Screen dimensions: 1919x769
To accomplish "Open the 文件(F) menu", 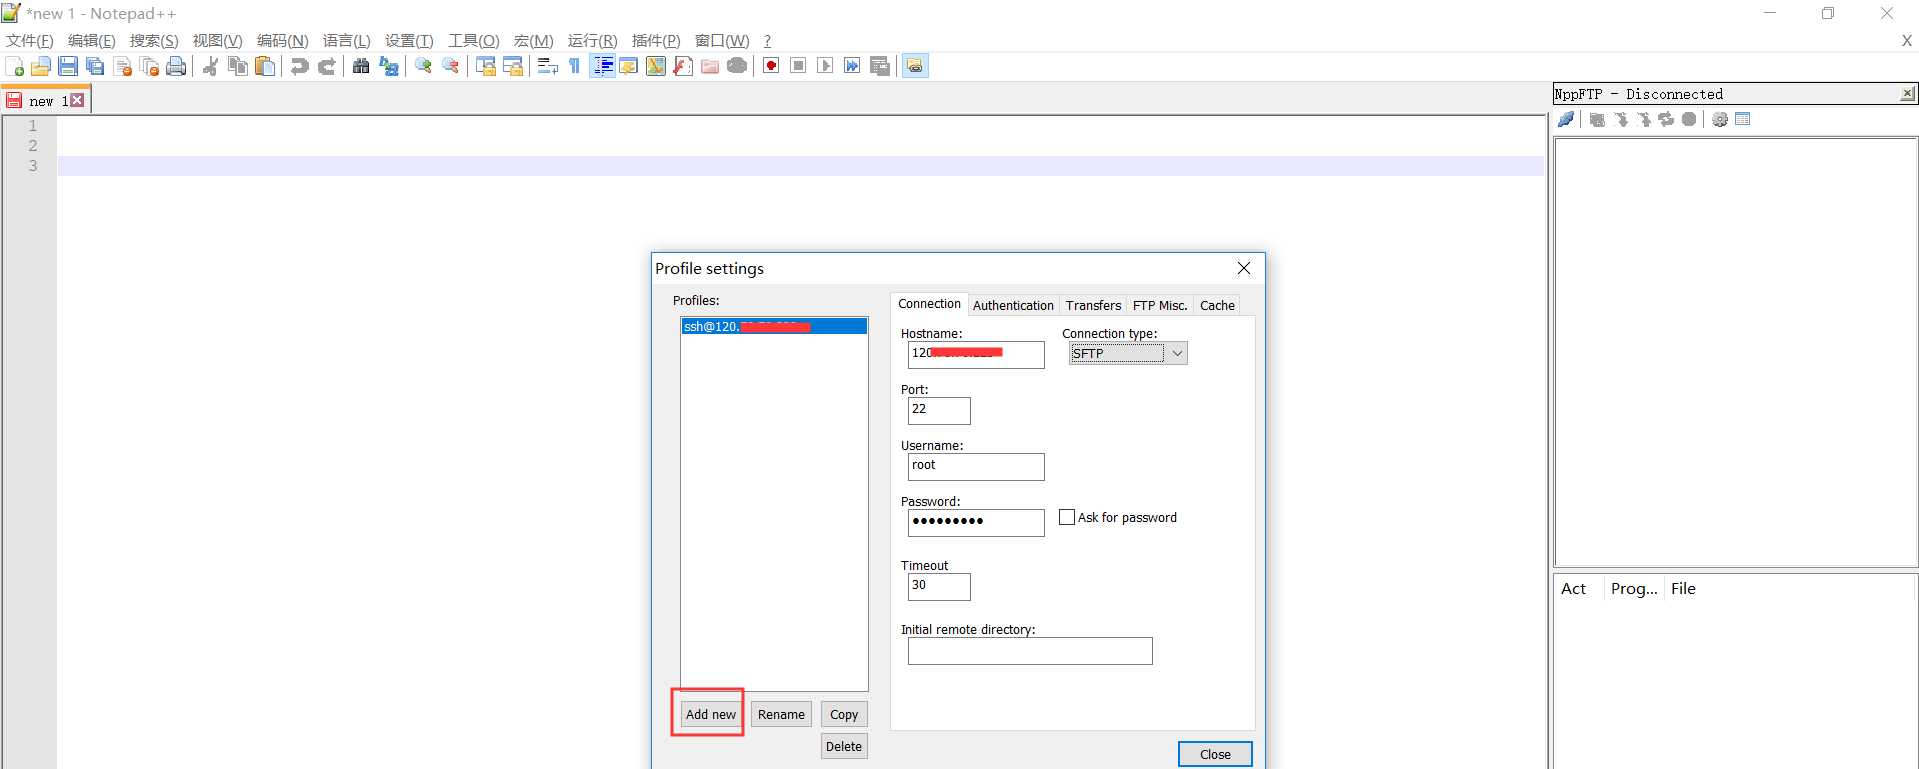I will pos(30,41).
